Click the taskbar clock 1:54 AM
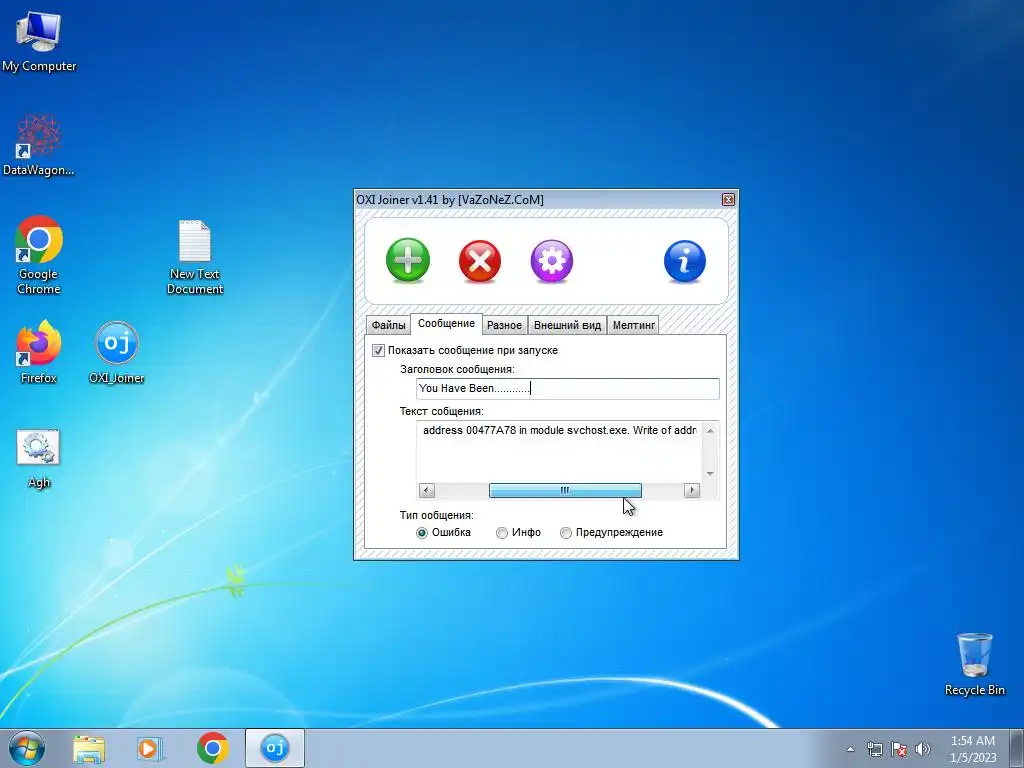1024x768 pixels. [x=973, y=741]
